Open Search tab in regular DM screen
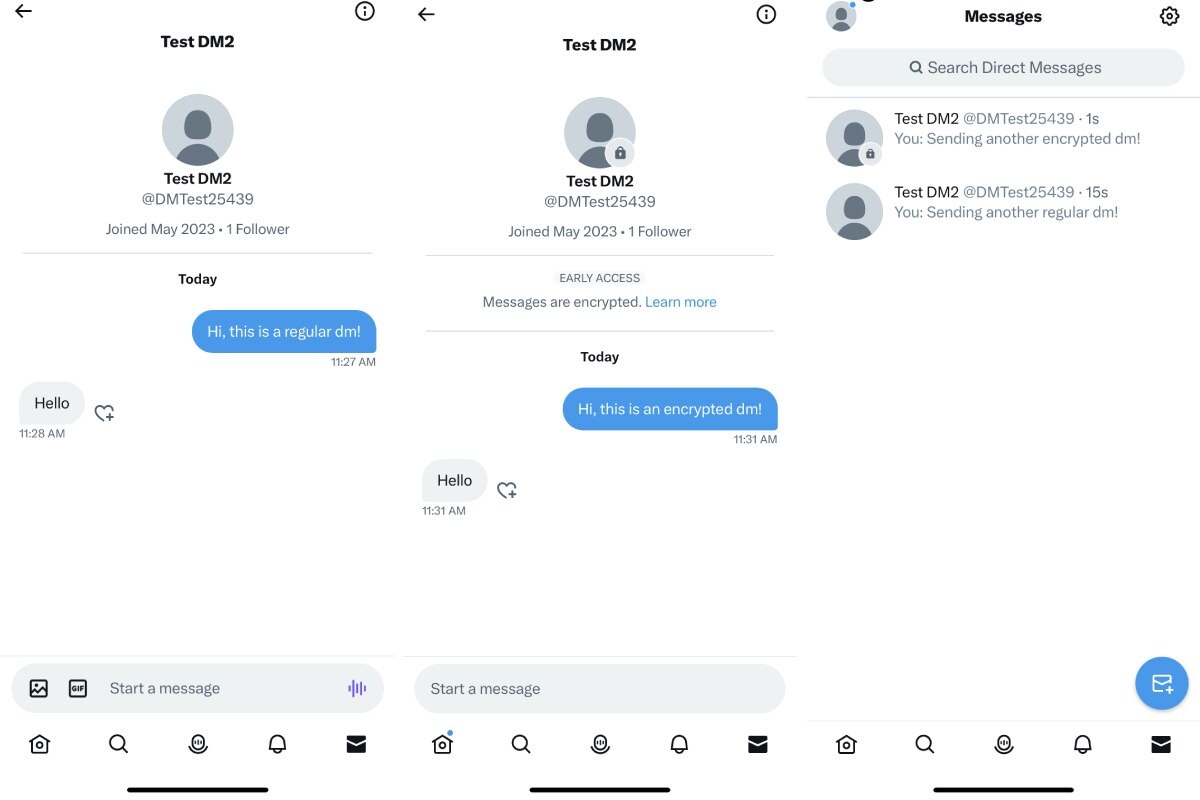This screenshot has width=1200, height=800. click(118, 744)
